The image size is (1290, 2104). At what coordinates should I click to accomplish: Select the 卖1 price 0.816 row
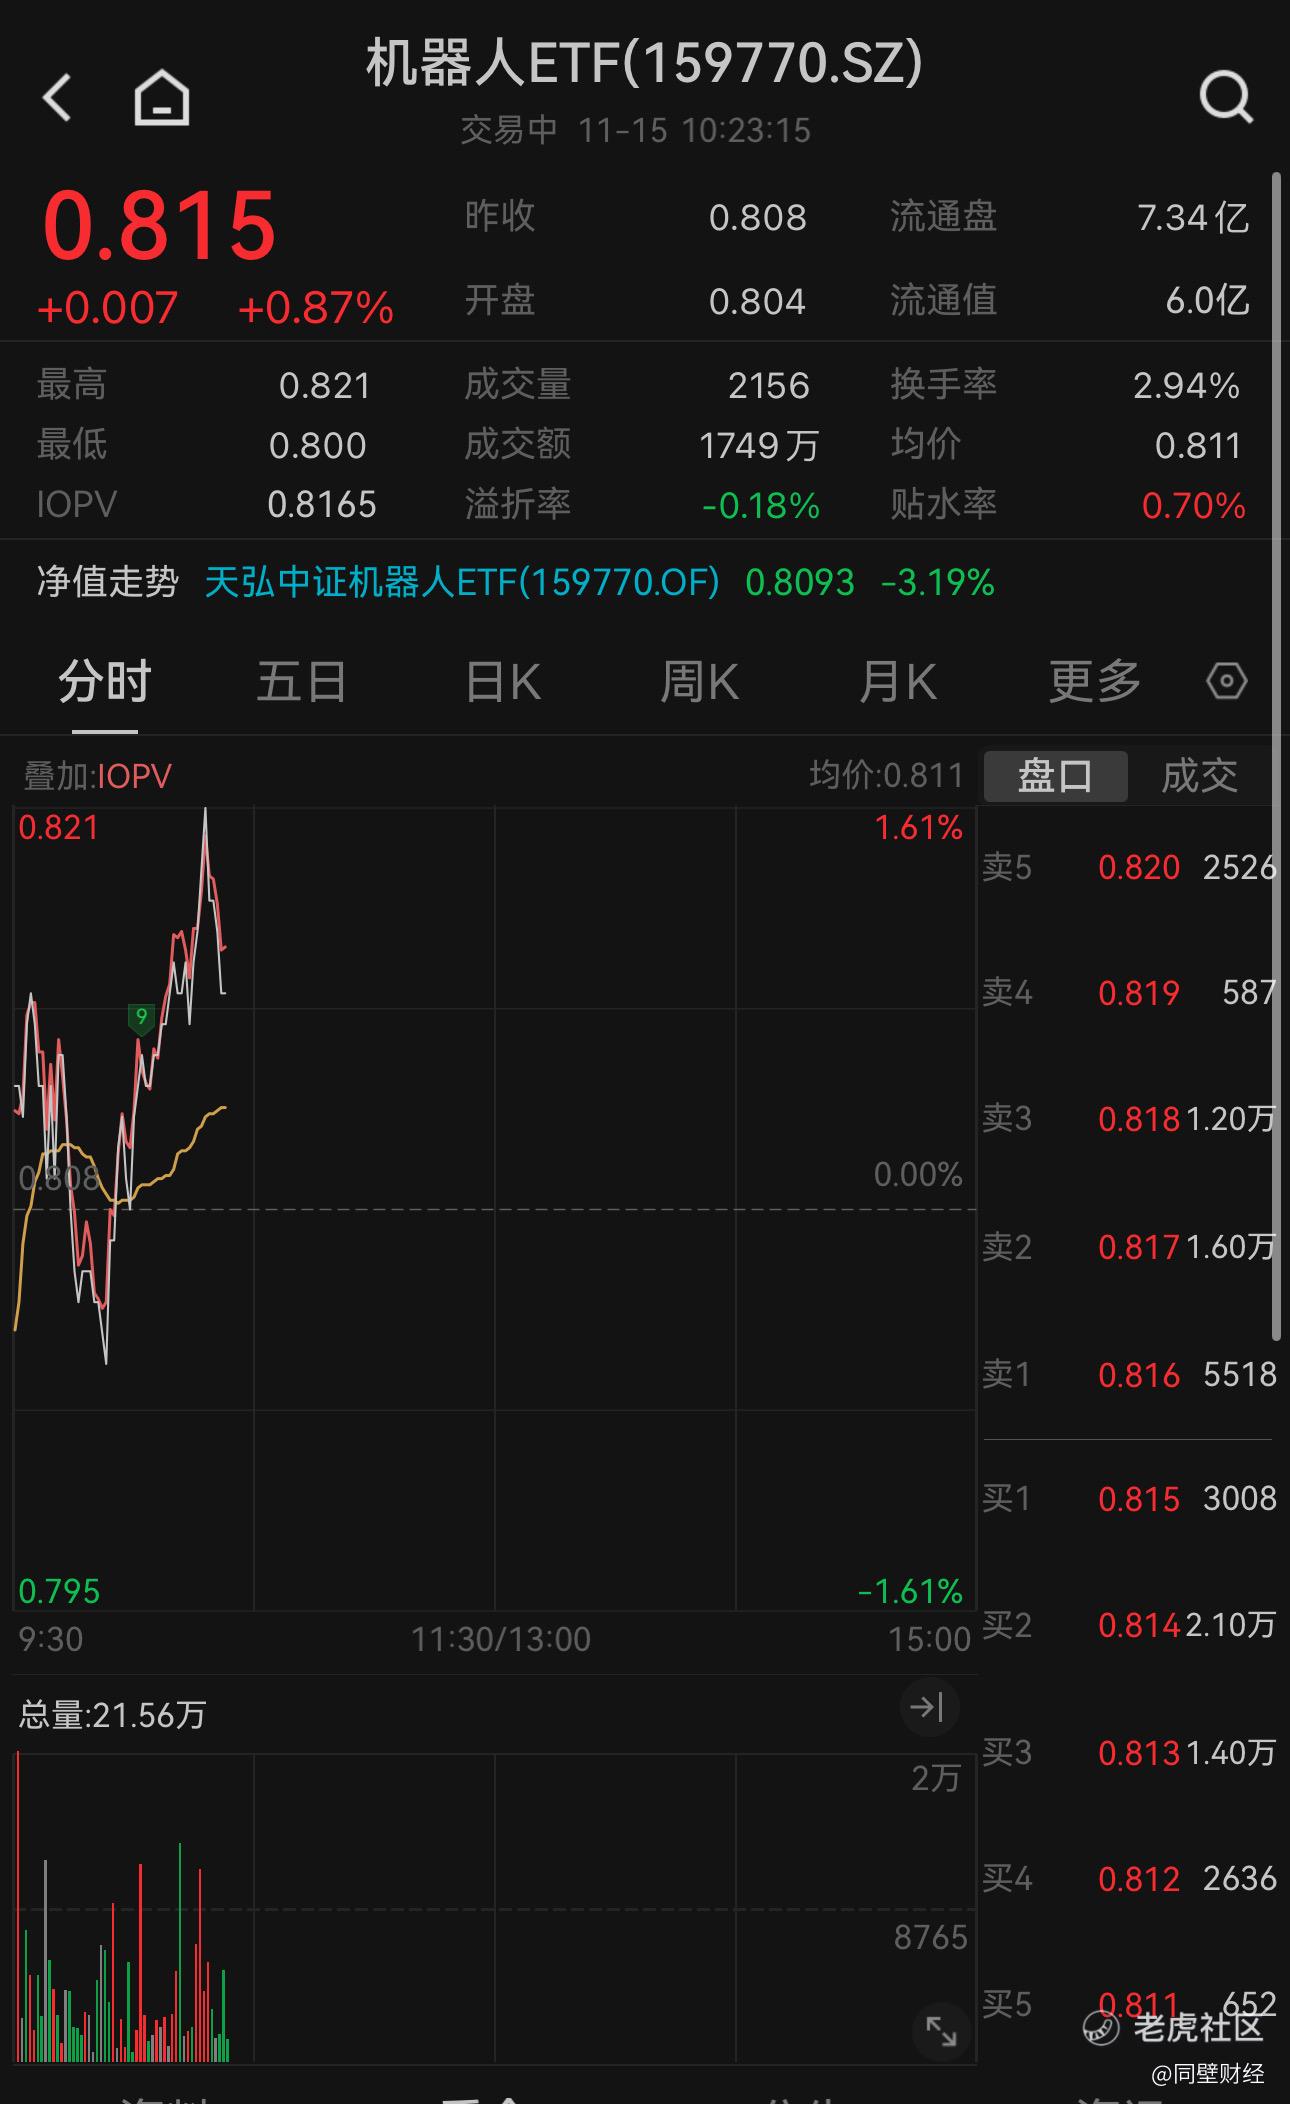click(1130, 1375)
